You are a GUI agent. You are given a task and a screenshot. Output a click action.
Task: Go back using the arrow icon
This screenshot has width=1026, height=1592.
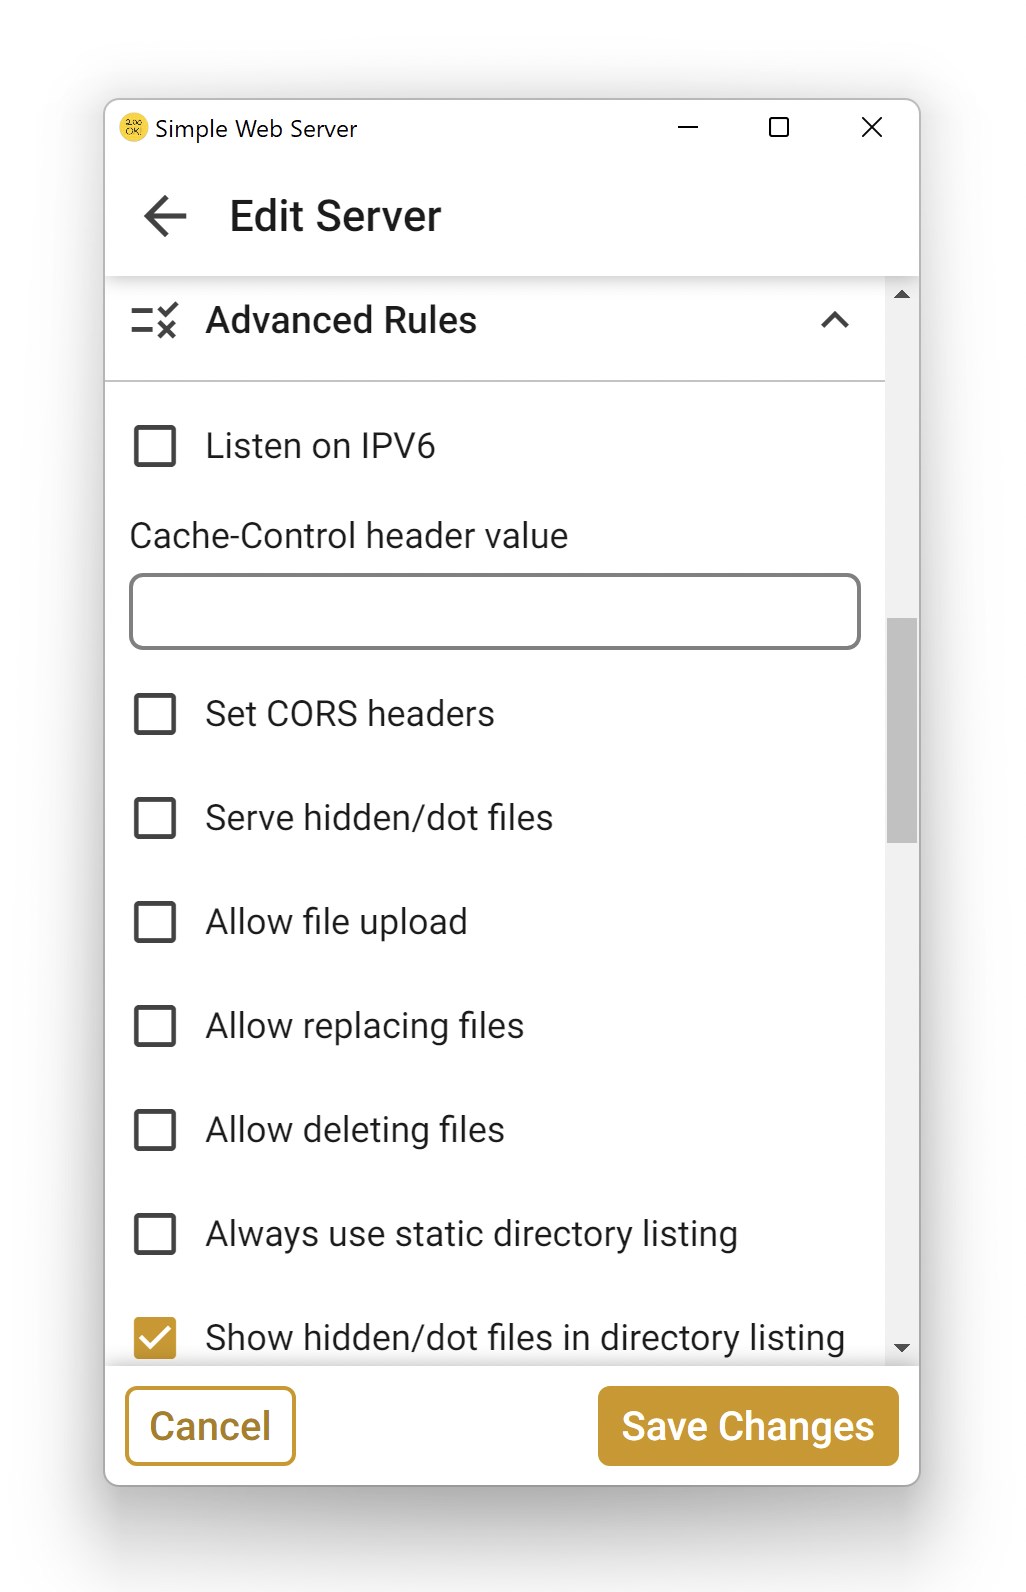pyautogui.click(x=165, y=216)
